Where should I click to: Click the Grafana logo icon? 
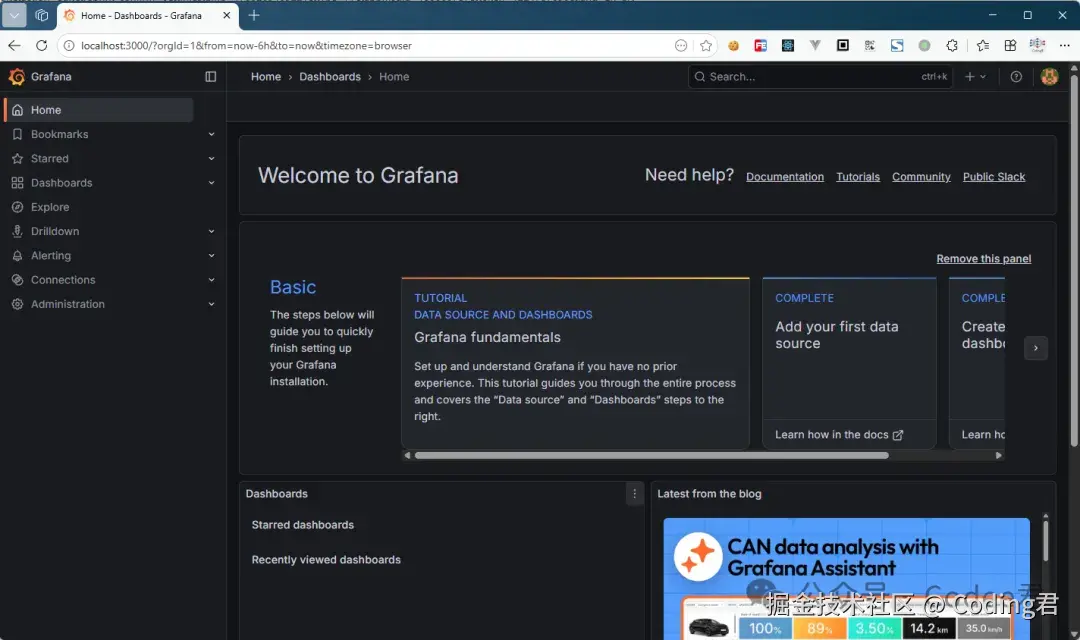click(x=17, y=76)
